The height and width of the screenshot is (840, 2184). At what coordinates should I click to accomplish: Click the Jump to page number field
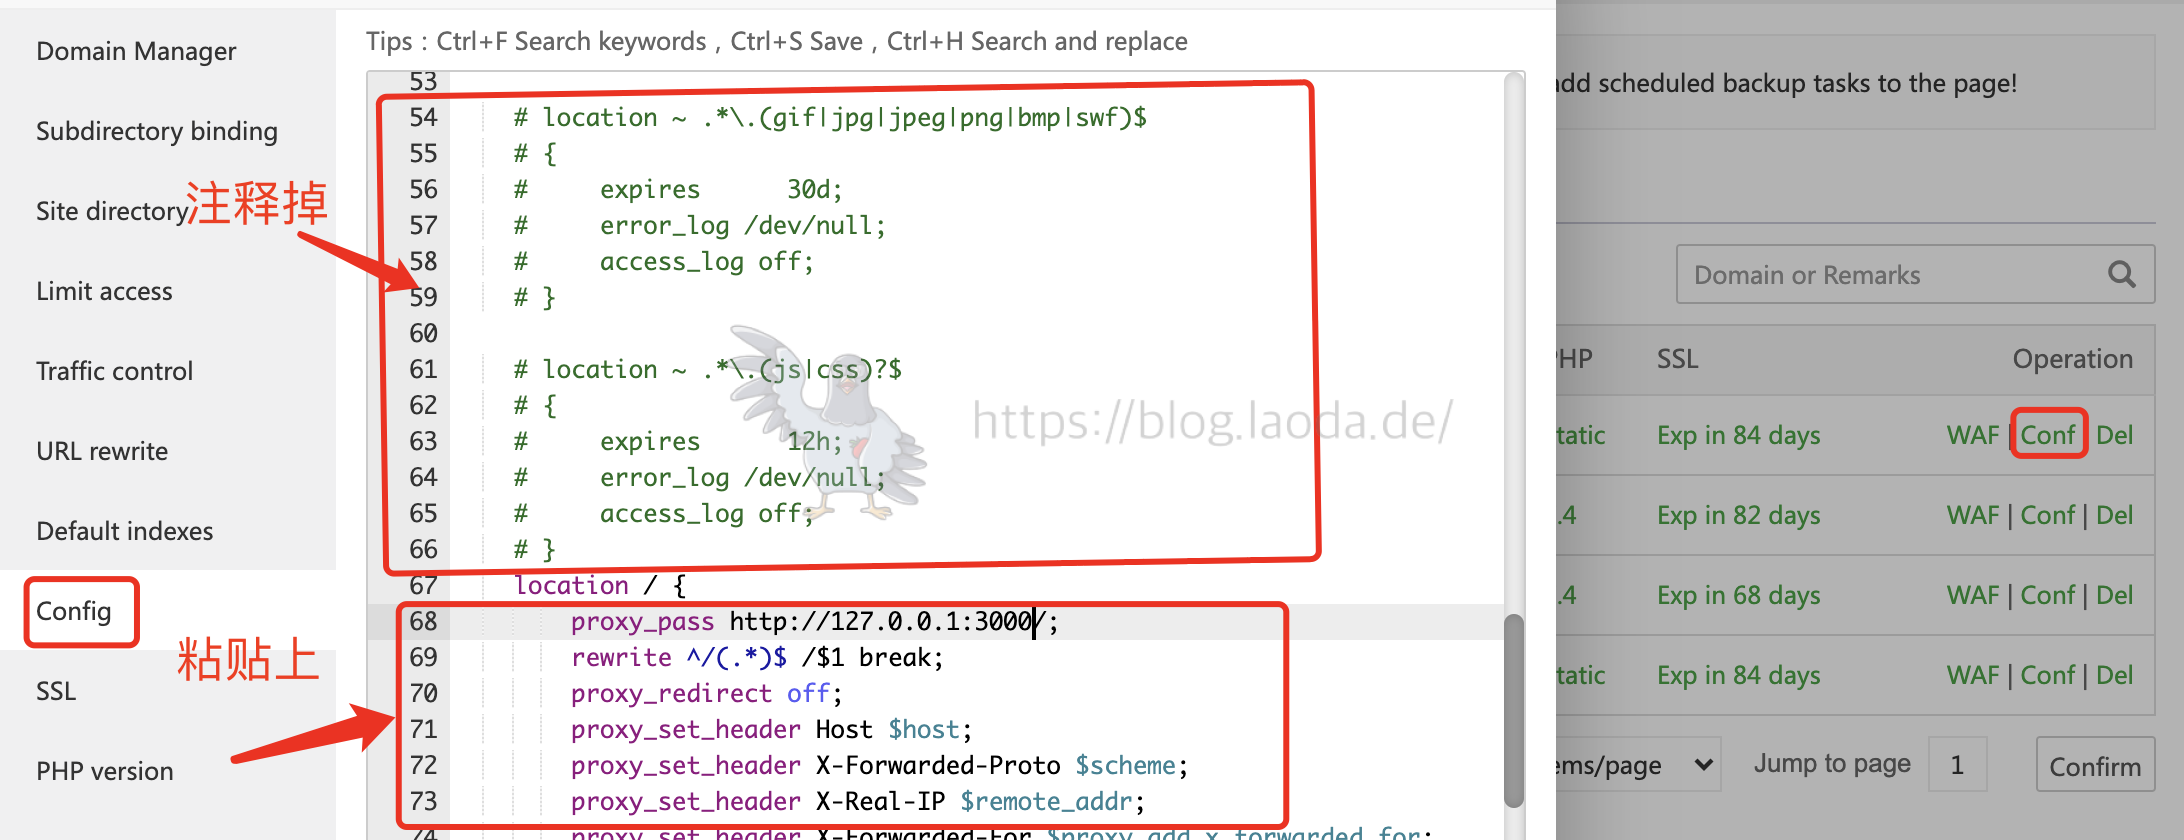pyautogui.click(x=1957, y=765)
